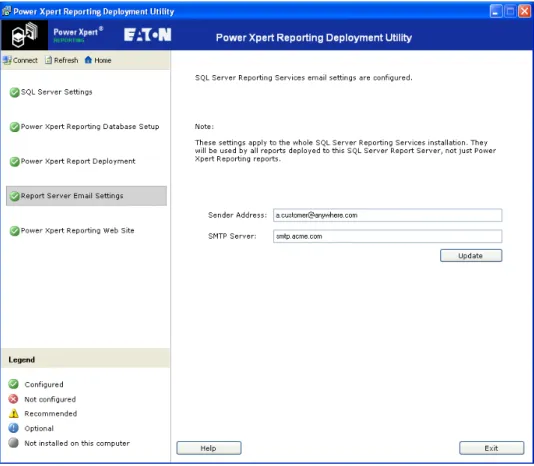Click the blue Optional legend icon
Viewport: 534px width, 466px height.
(x=14, y=428)
